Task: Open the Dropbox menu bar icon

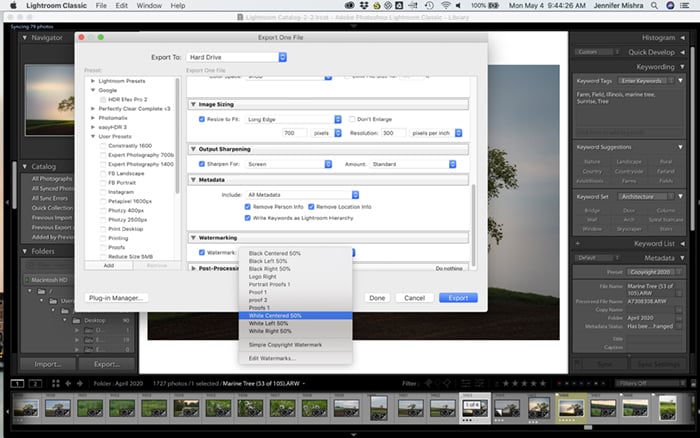Action: coord(364,5)
